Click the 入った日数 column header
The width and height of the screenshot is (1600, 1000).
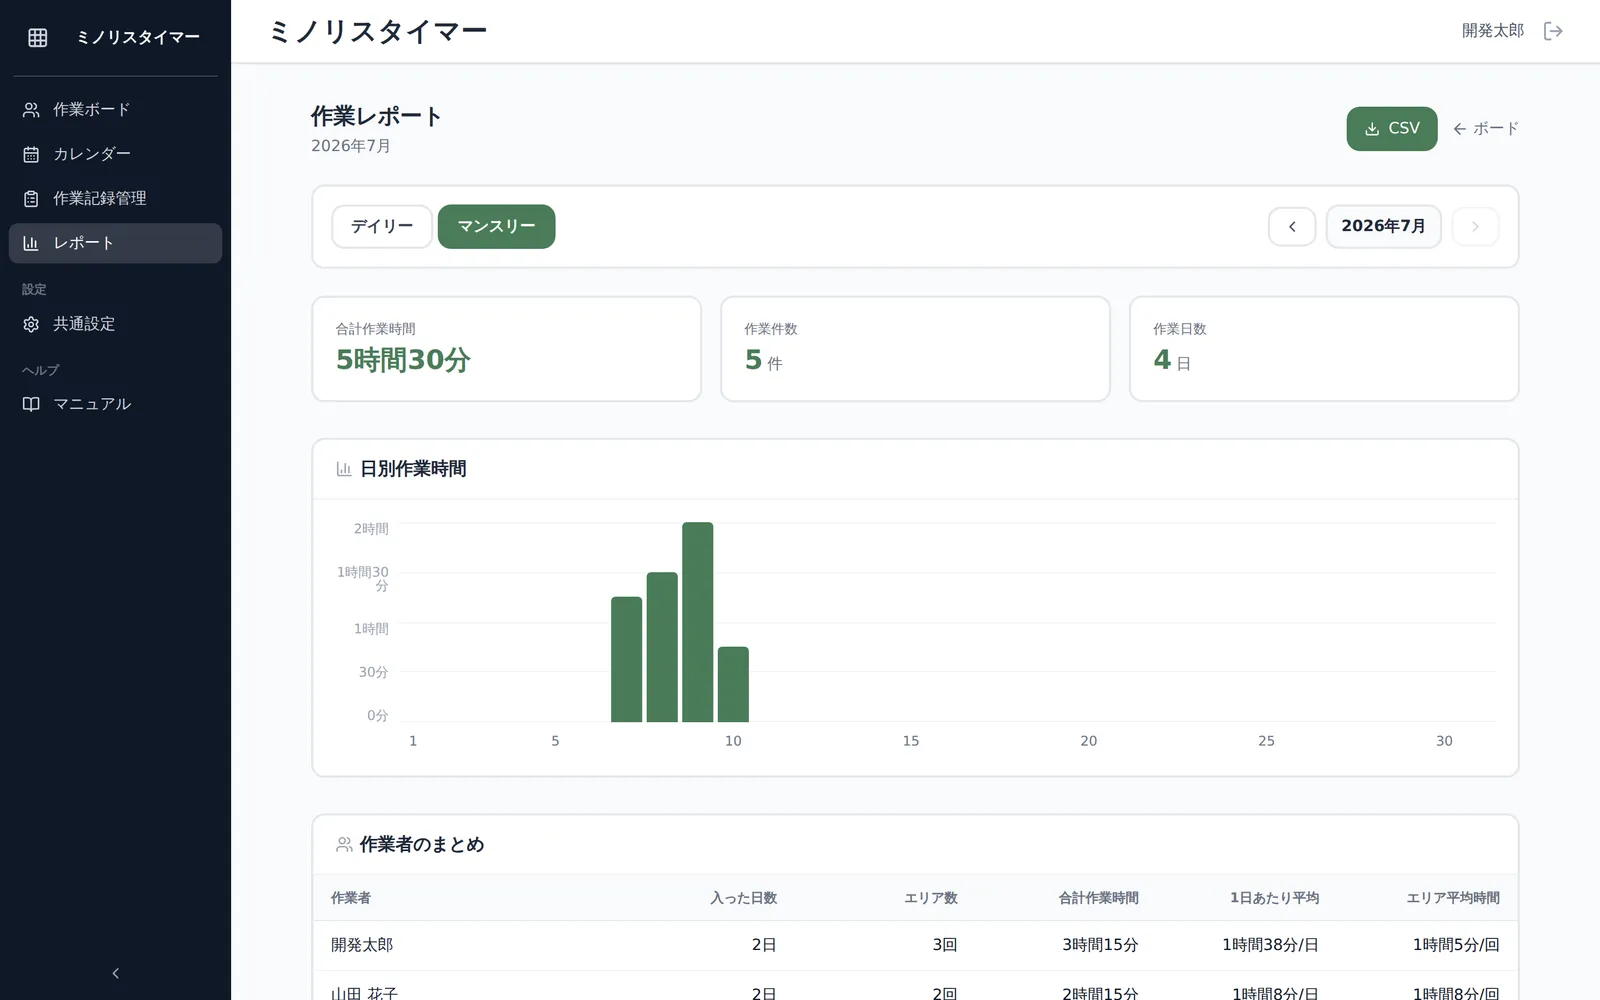point(743,898)
